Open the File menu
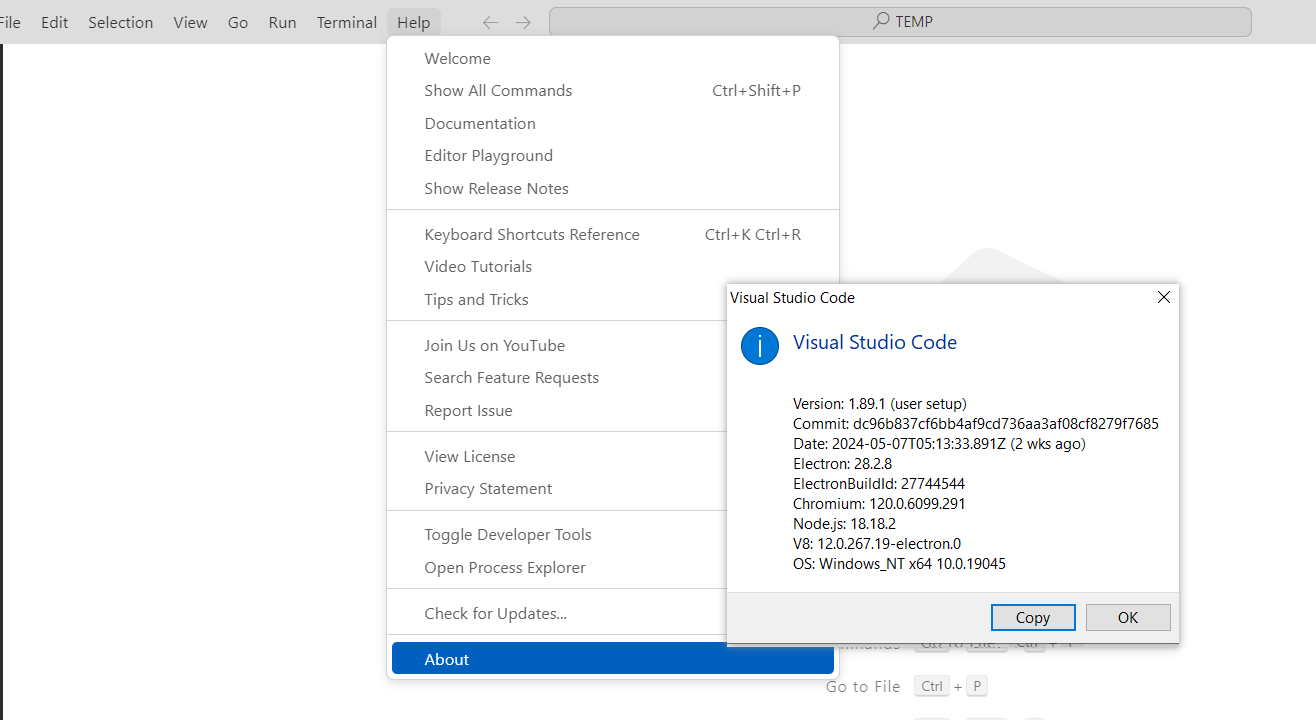 10,22
